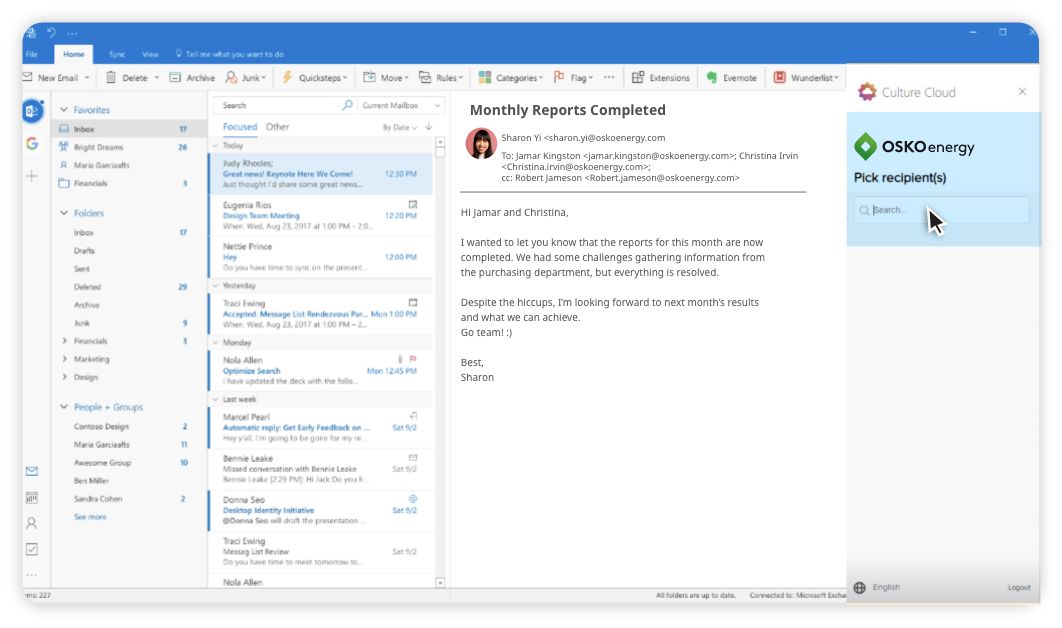This screenshot has width=1062, height=628.
Task: Click English language selector in Culture Cloud
Action: pyautogui.click(x=886, y=587)
